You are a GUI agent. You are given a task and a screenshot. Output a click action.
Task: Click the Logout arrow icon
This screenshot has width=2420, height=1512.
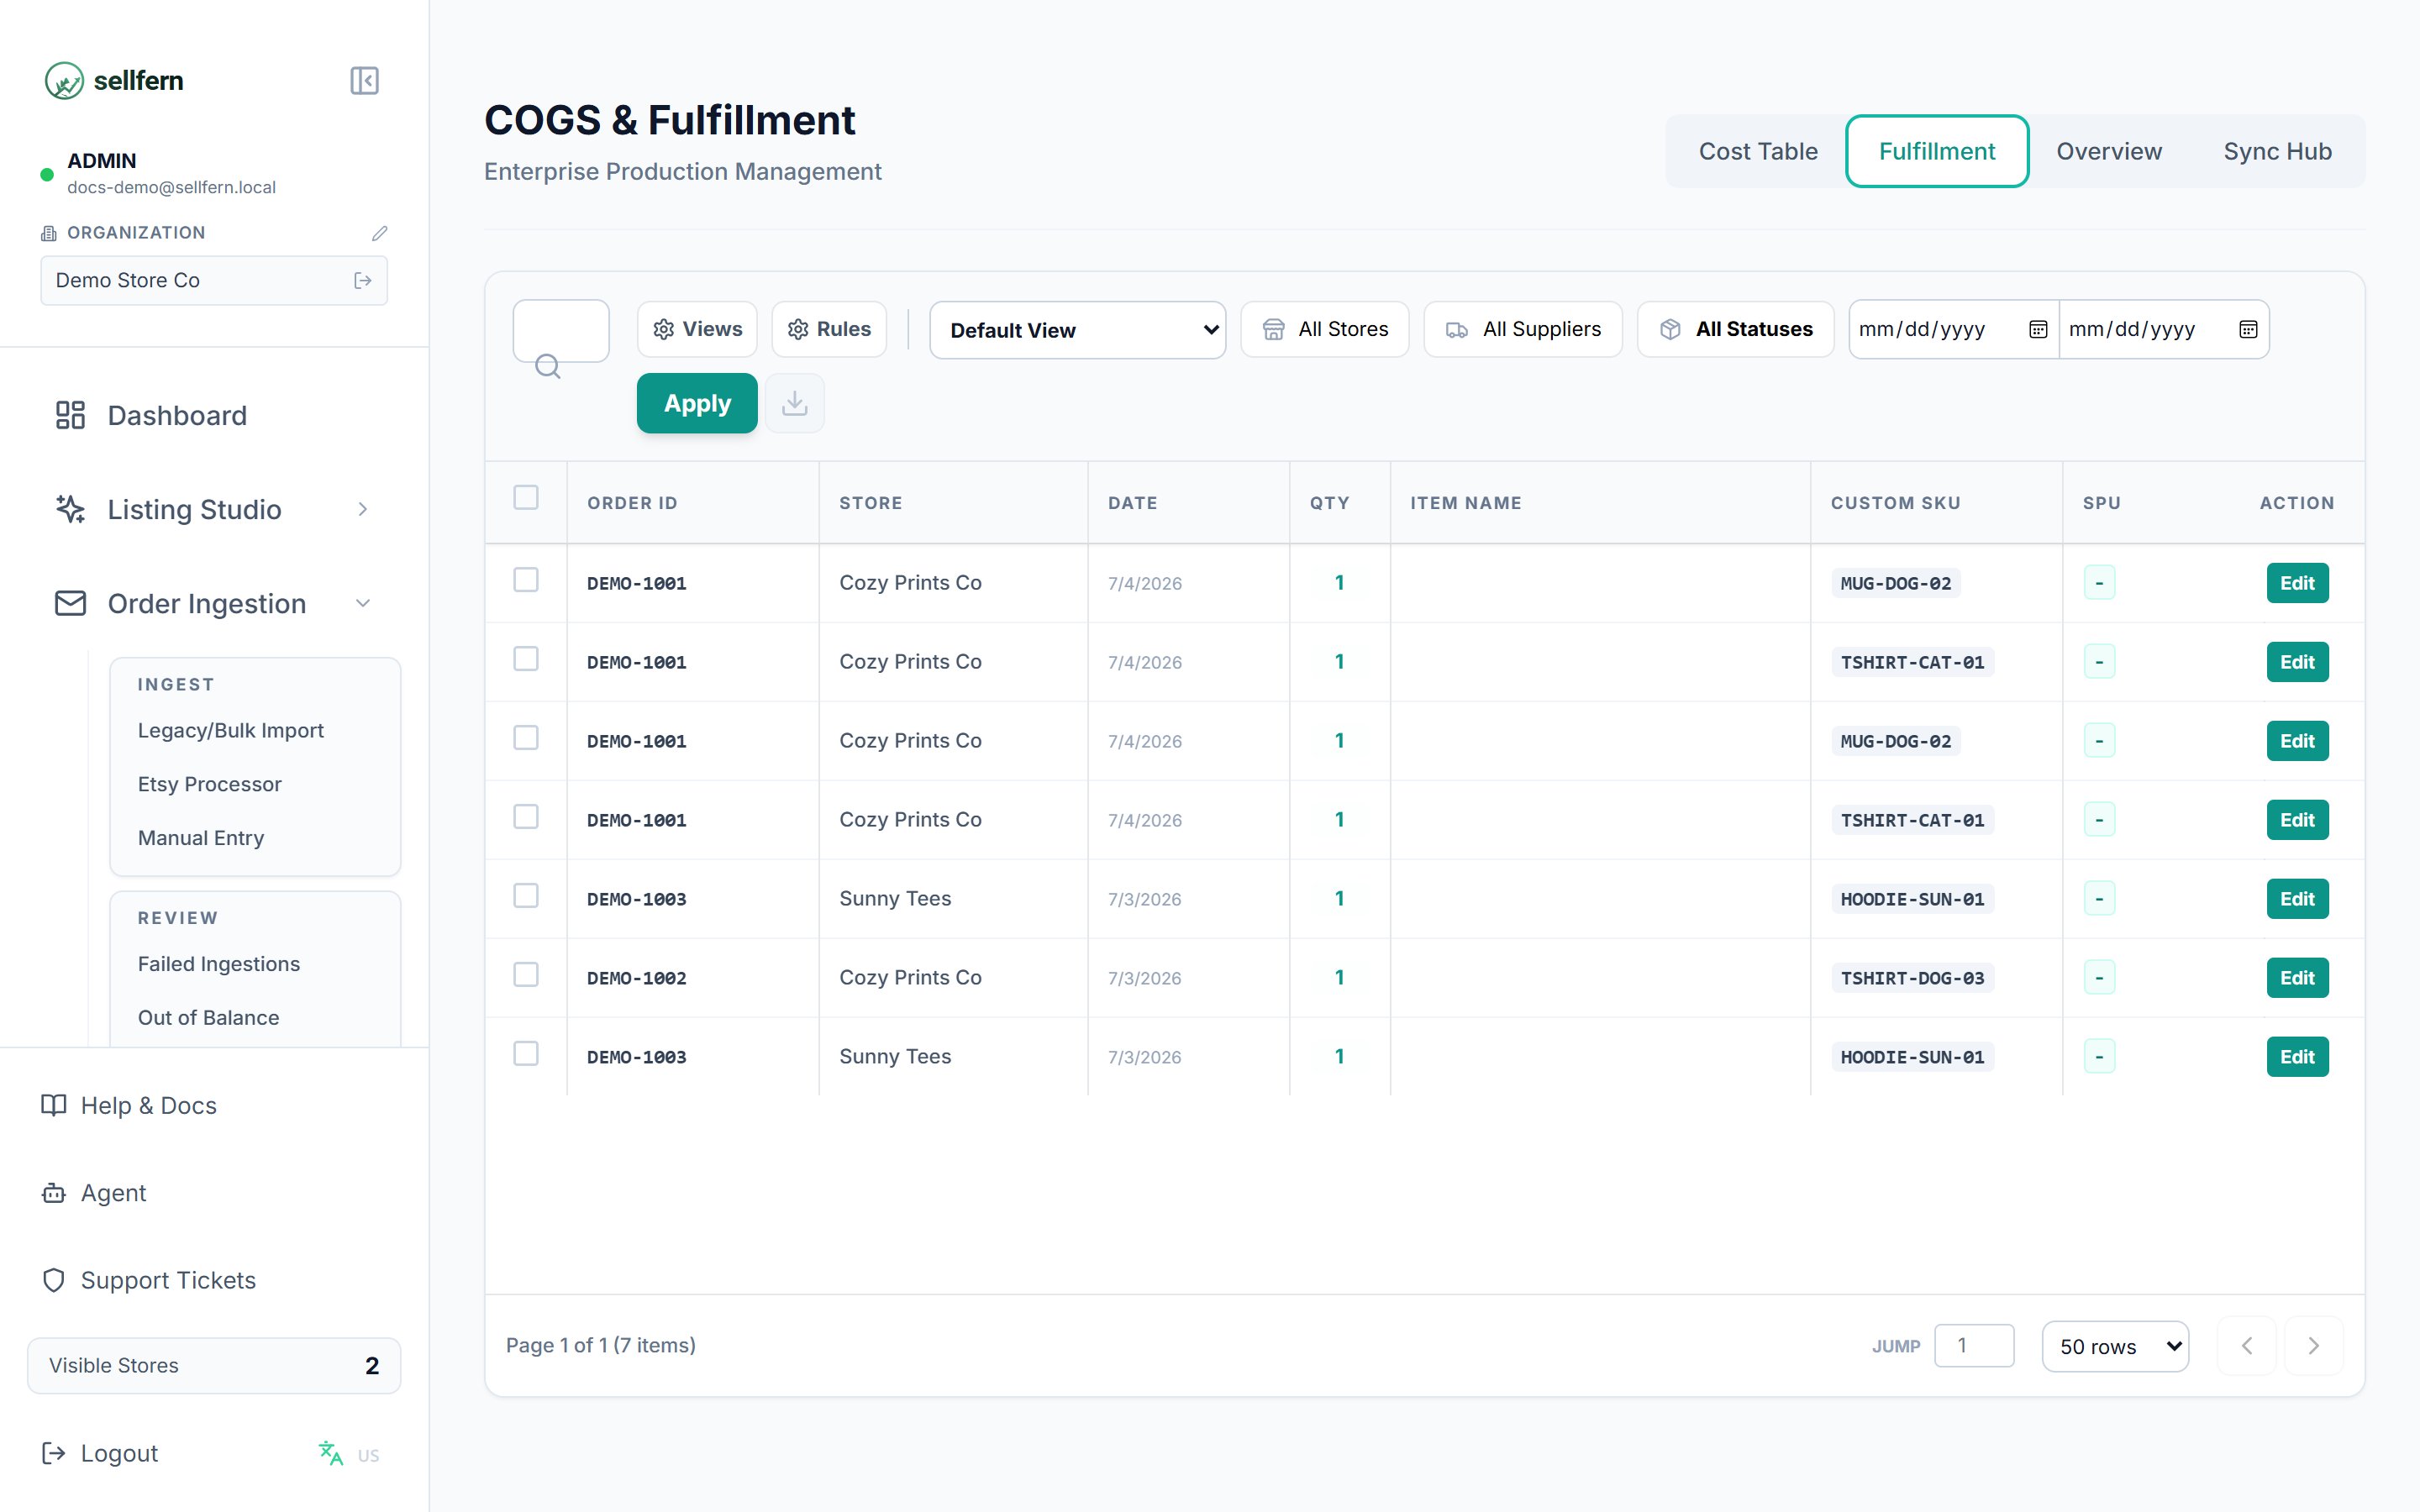[54, 1453]
